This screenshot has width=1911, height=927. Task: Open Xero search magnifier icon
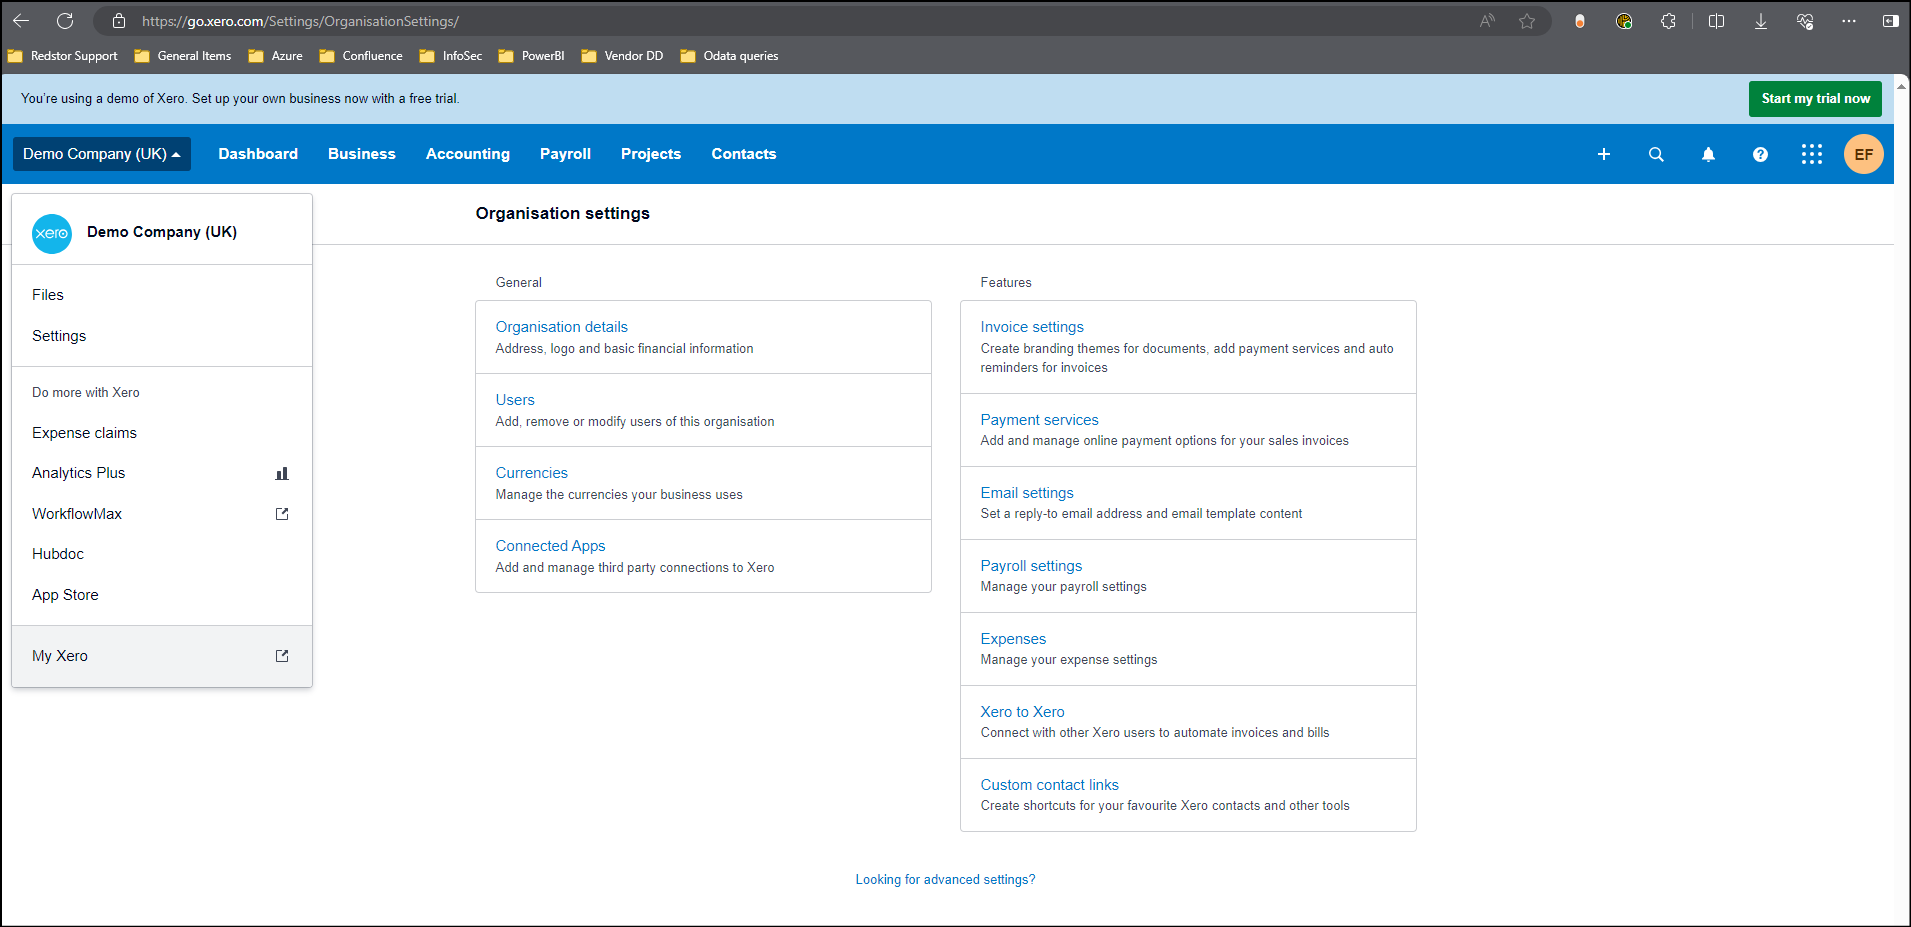(x=1656, y=154)
